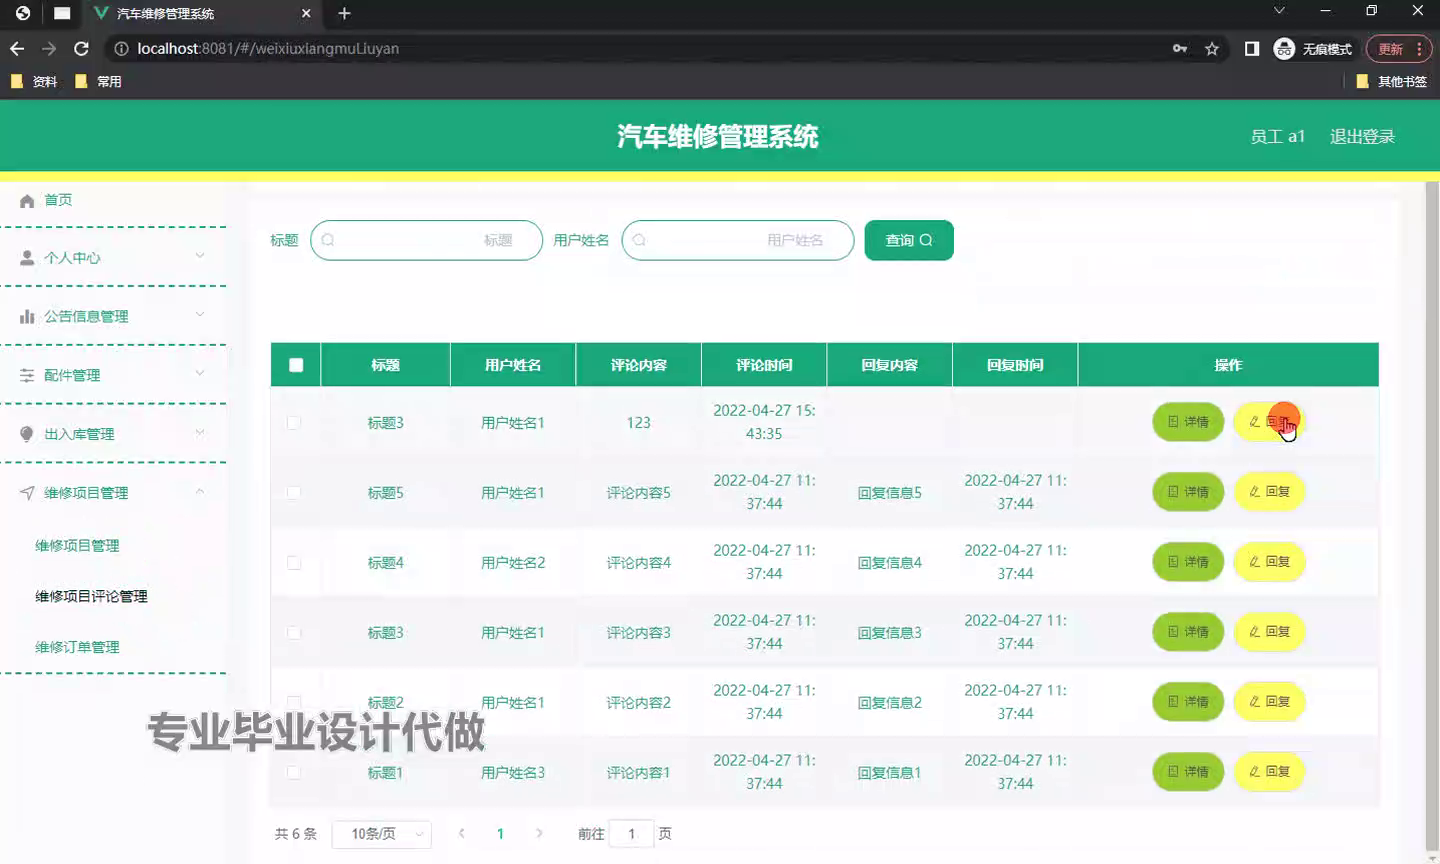Screen dimensions: 1440x864
Task: Open 维修项目评论管理 submenu item
Action: [91, 596]
